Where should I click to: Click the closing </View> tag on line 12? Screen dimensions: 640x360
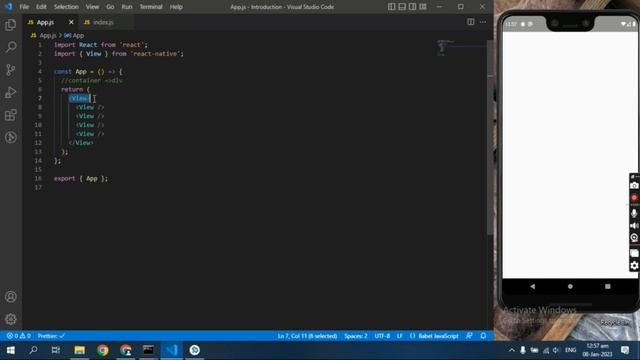(81, 143)
